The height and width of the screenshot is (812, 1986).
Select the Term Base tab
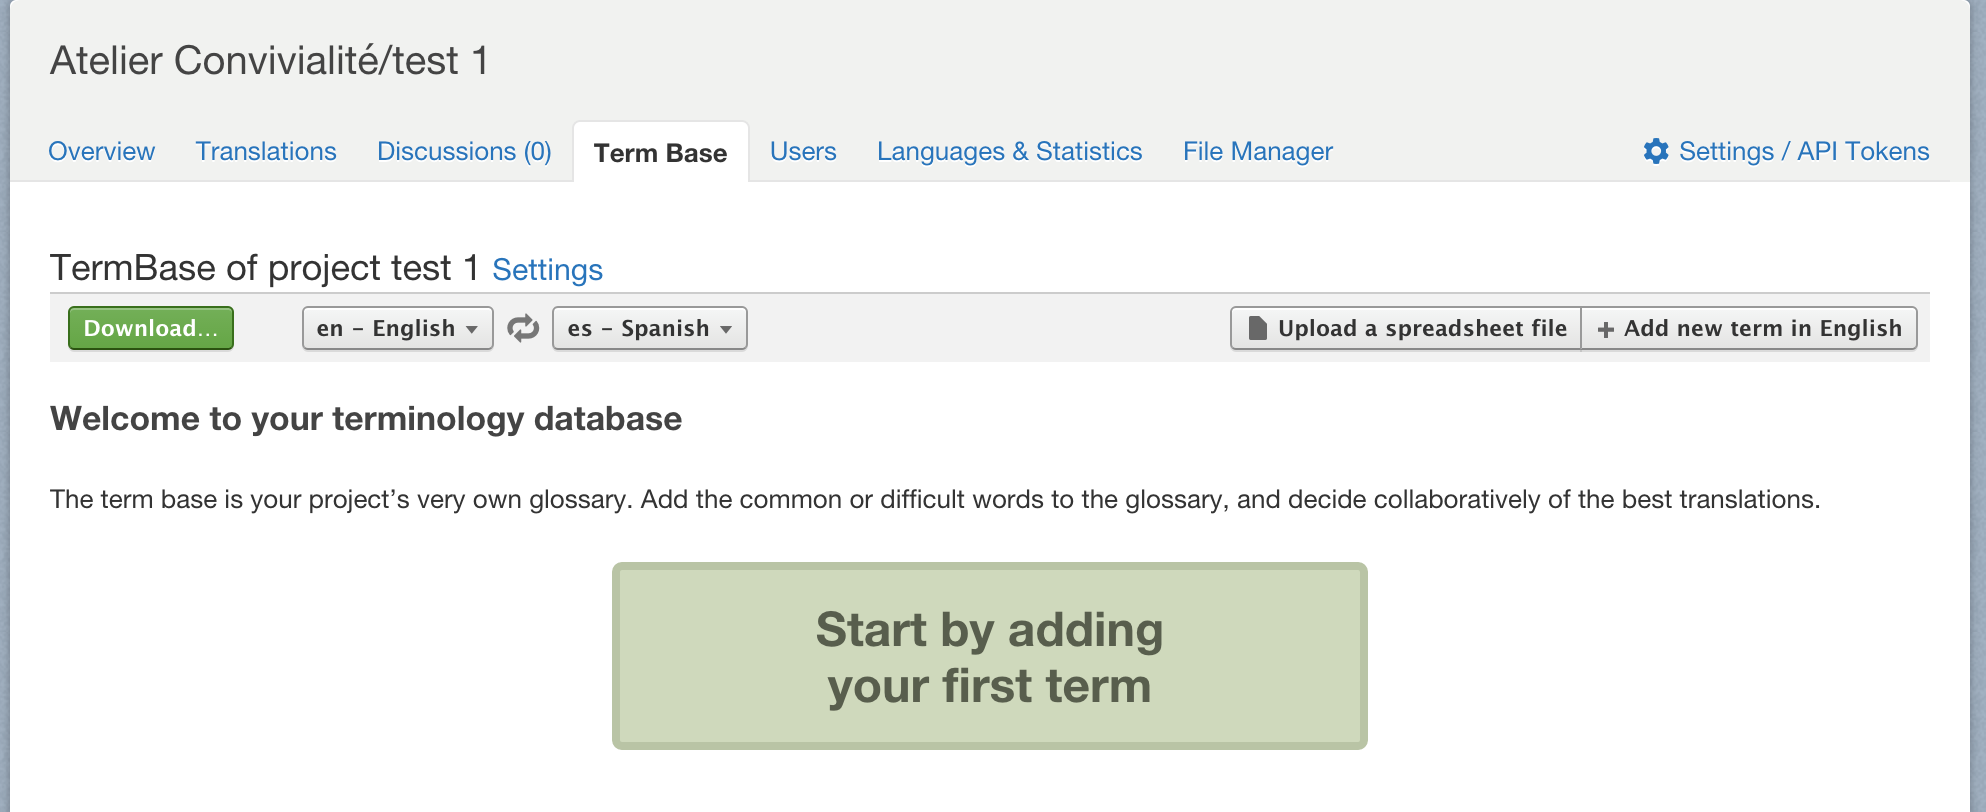[660, 153]
